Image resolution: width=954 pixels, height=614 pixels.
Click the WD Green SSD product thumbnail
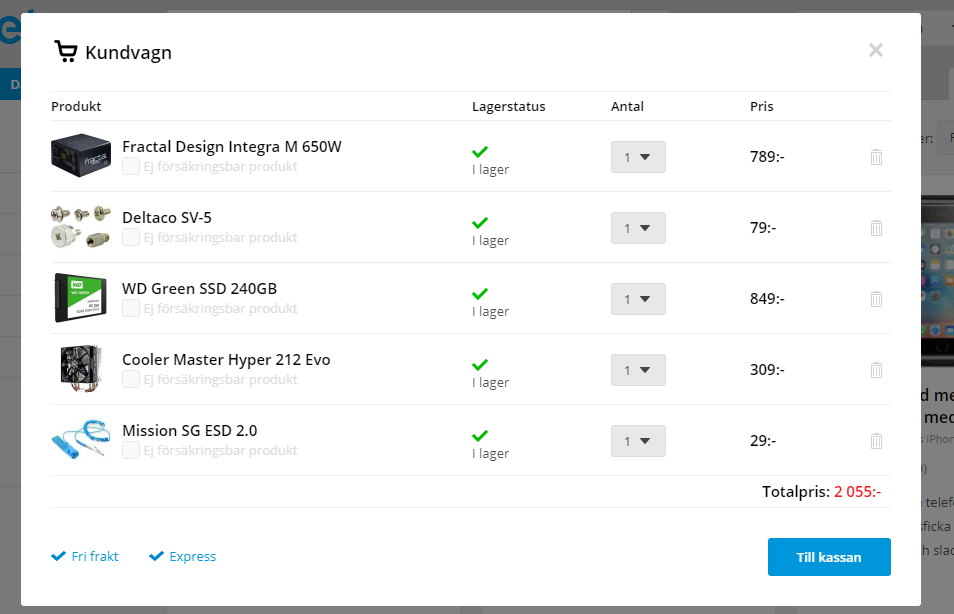81,298
